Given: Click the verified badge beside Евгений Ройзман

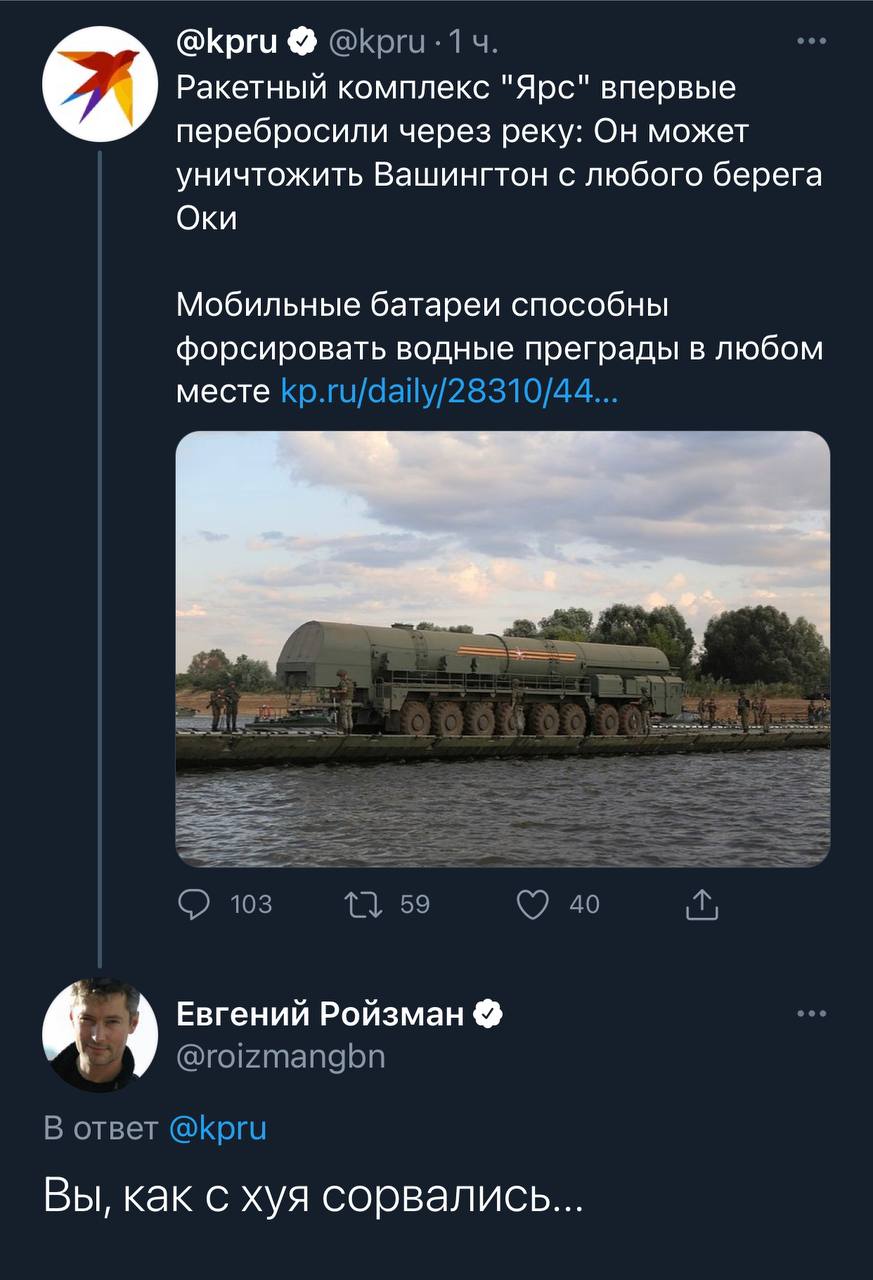Looking at the screenshot, I should 487,1015.
